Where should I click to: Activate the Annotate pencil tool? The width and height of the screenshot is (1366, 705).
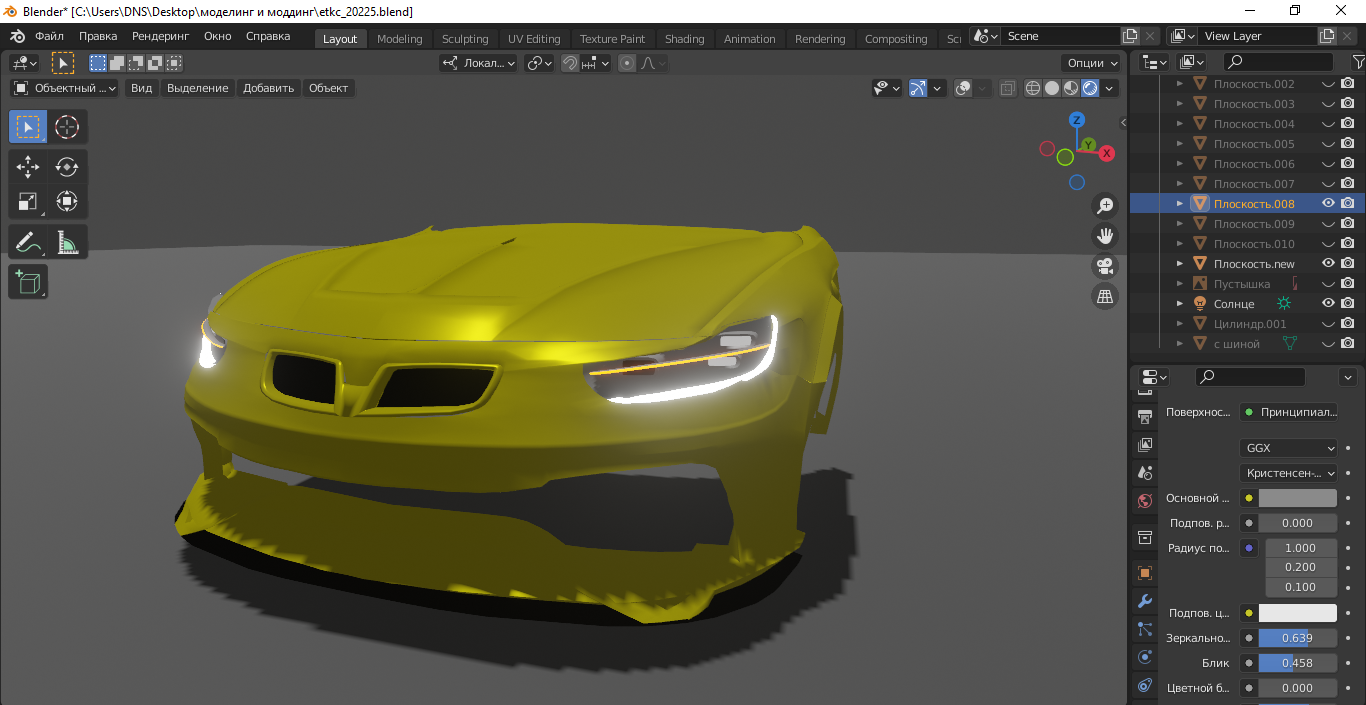tap(28, 242)
